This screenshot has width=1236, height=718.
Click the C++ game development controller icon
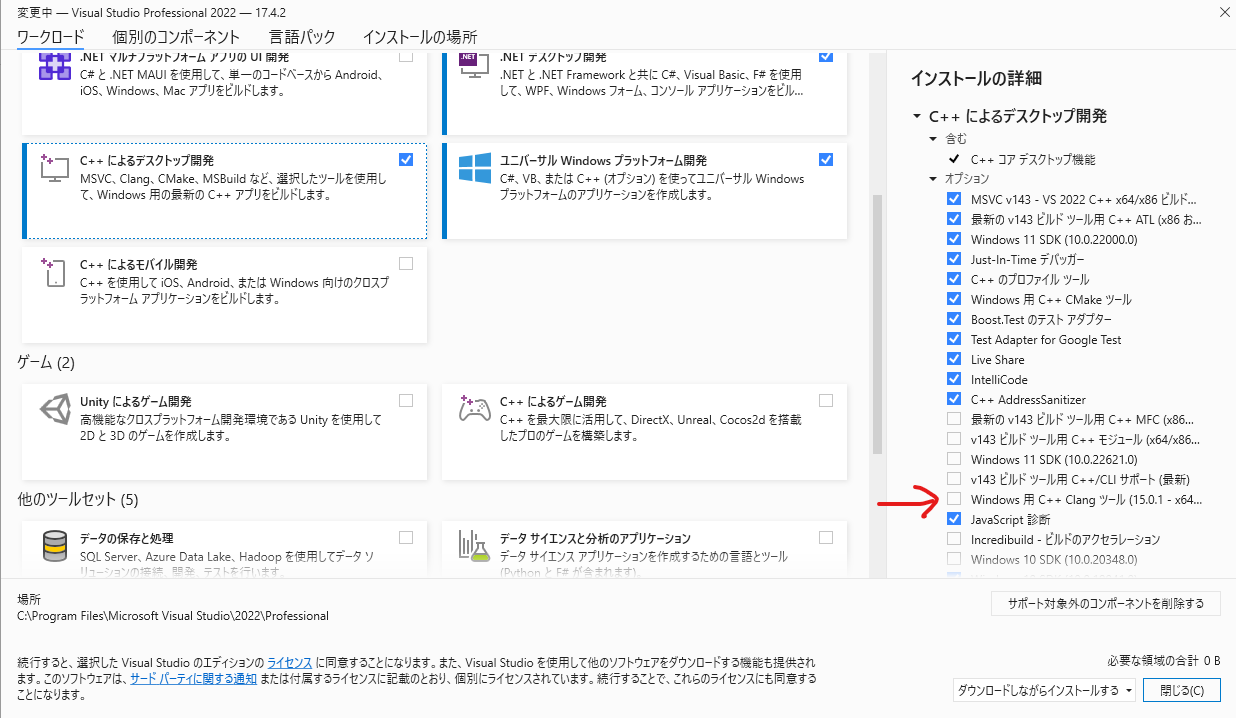(474, 409)
